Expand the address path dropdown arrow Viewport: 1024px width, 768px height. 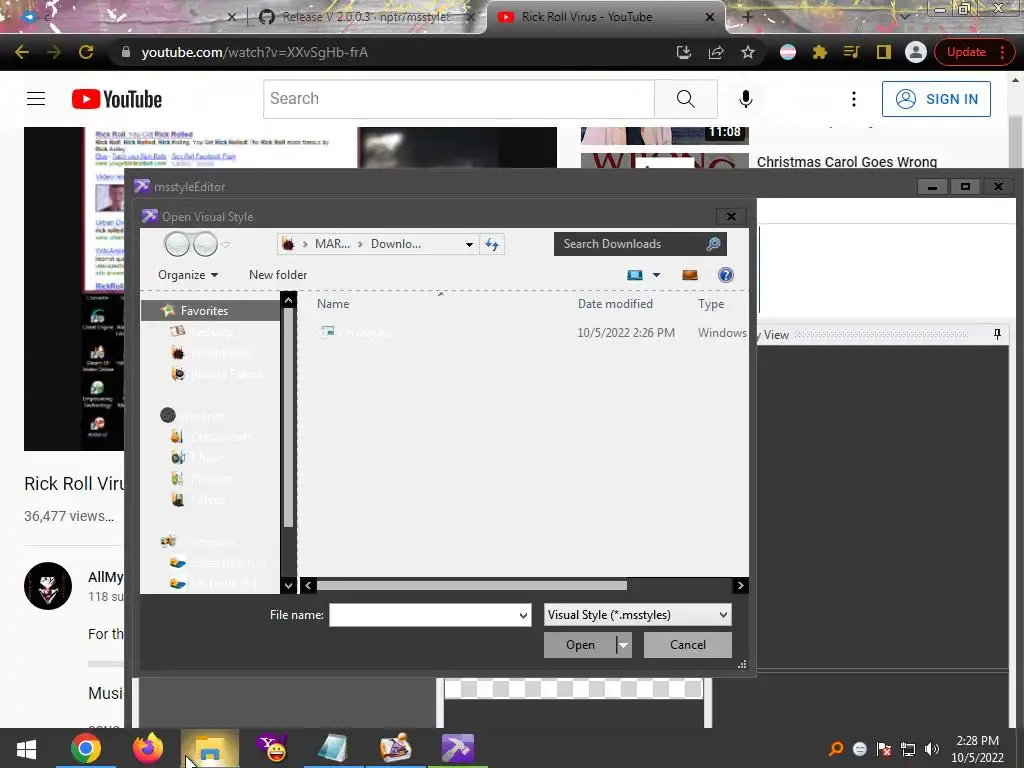469,244
